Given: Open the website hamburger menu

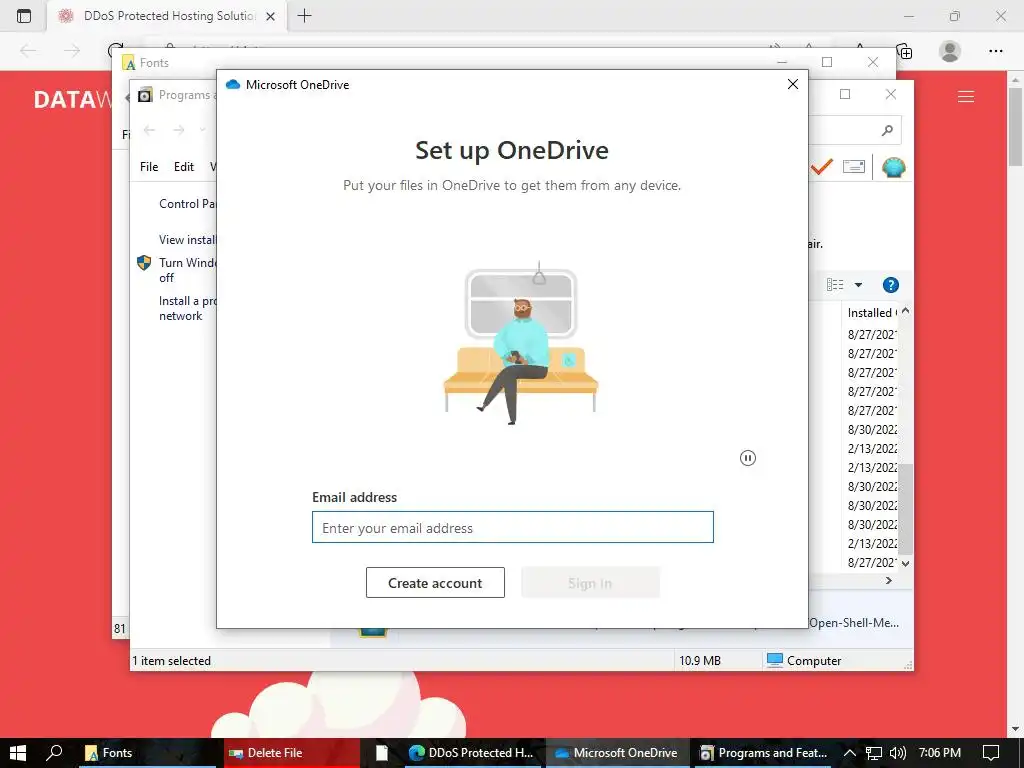Looking at the screenshot, I should (x=966, y=97).
